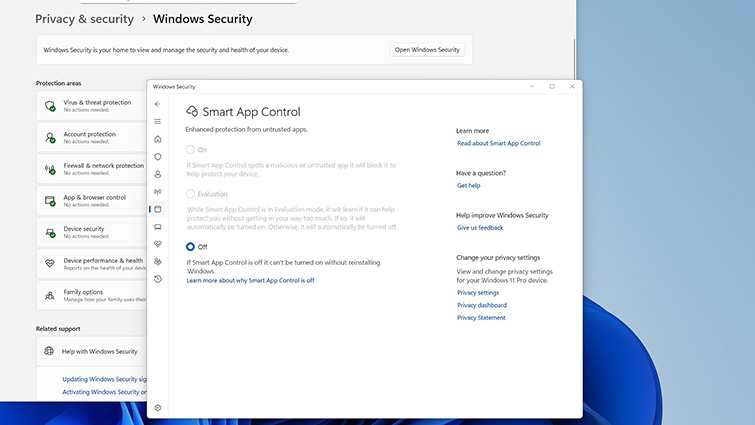Viewport: 755px width, 425px height.
Task: Expand Help with Windows Security section
Action: (x=99, y=351)
